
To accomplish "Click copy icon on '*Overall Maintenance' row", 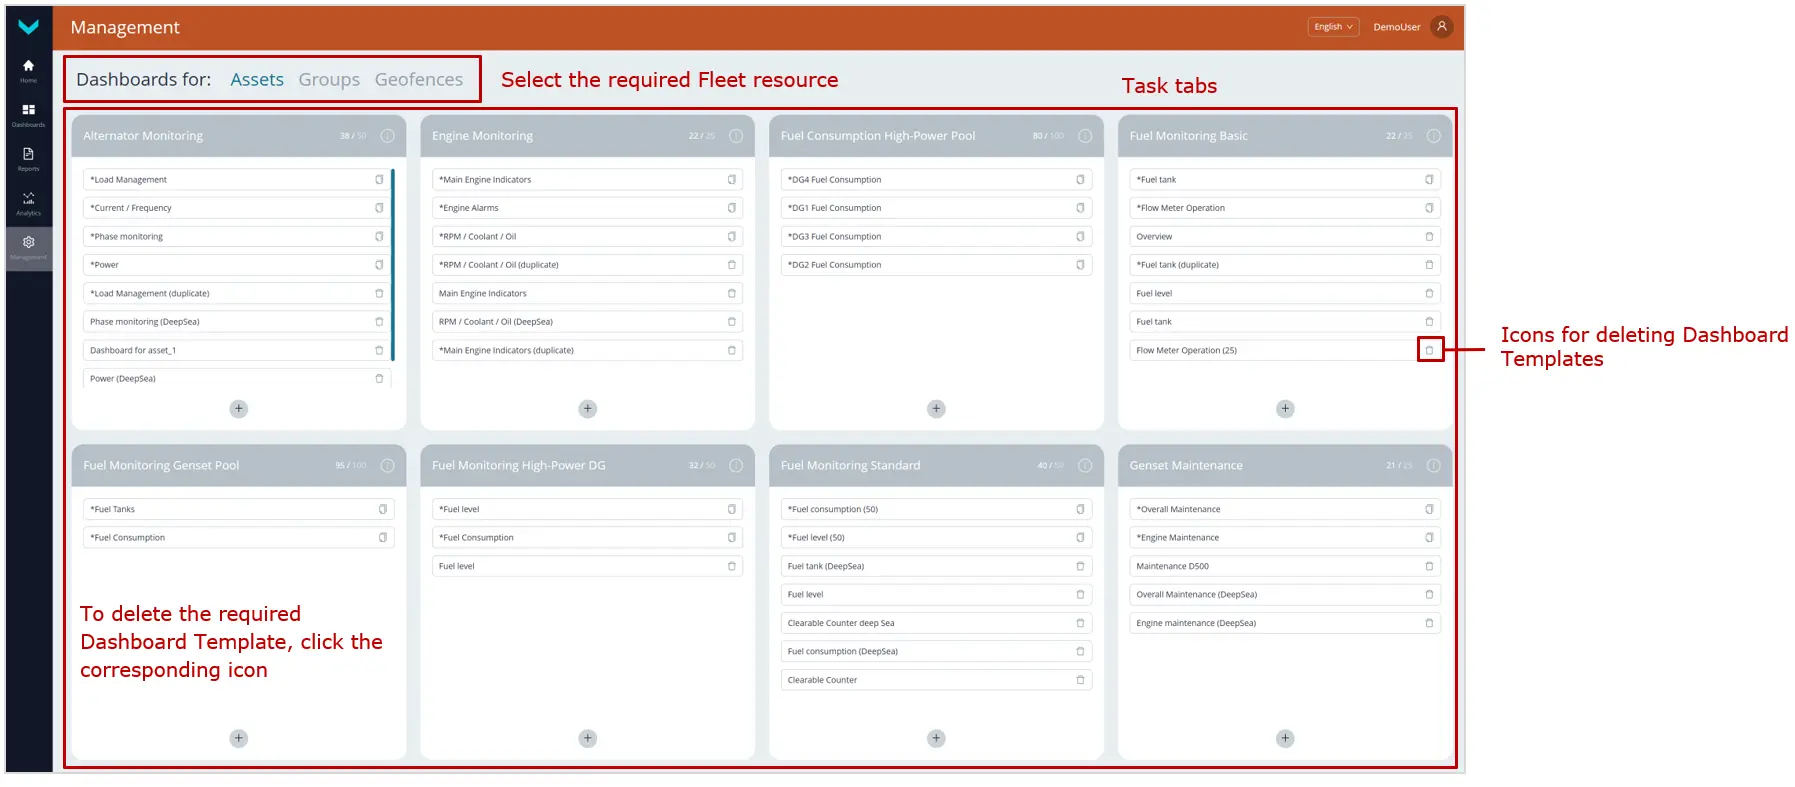I will [1429, 509].
